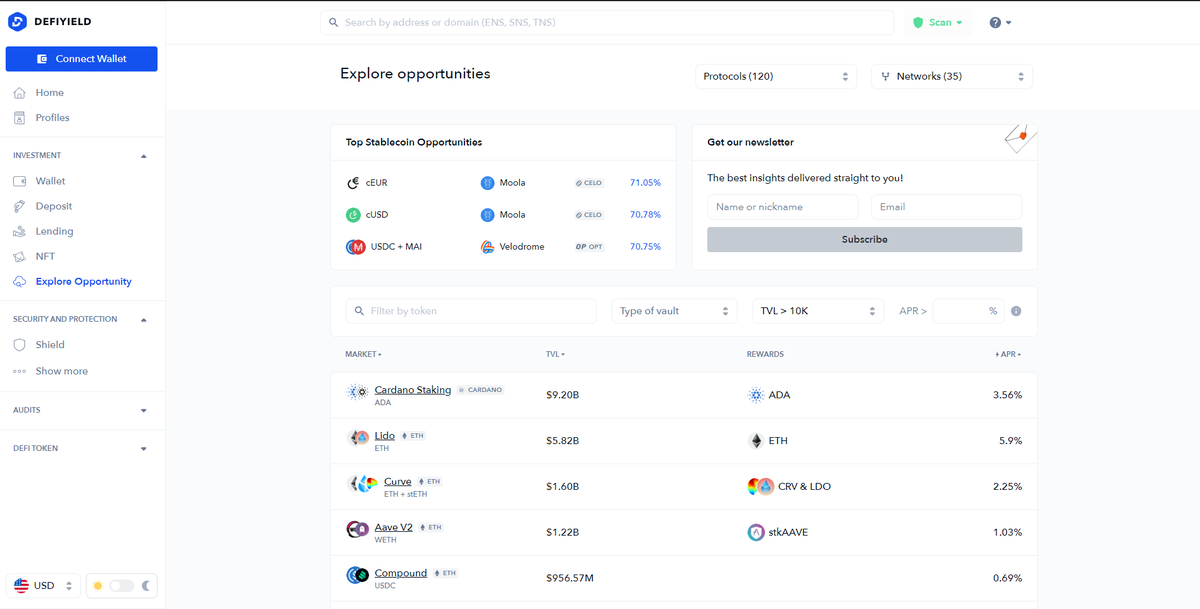Click the Explore Opportunity cloud icon
1200x609 pixels.
[x=19, y=282]
